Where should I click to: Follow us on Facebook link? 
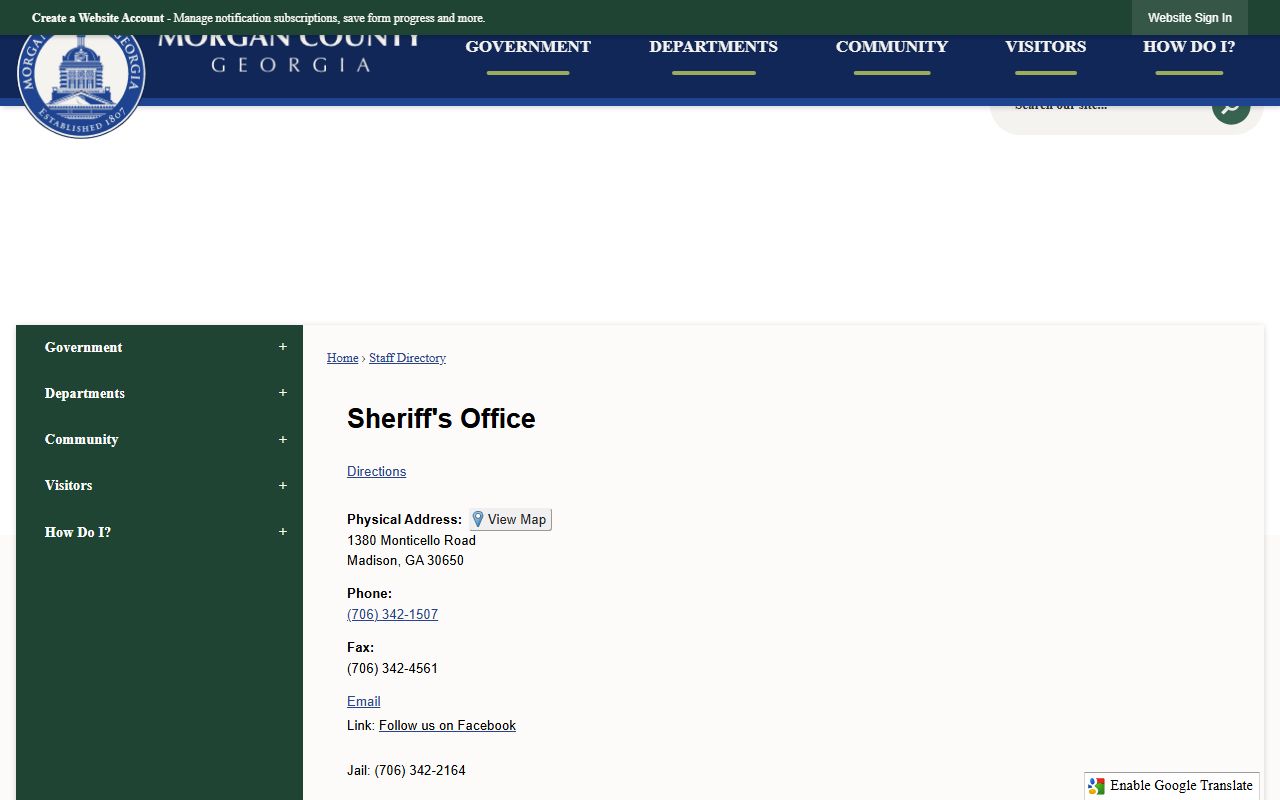click(x=447, y=726)
